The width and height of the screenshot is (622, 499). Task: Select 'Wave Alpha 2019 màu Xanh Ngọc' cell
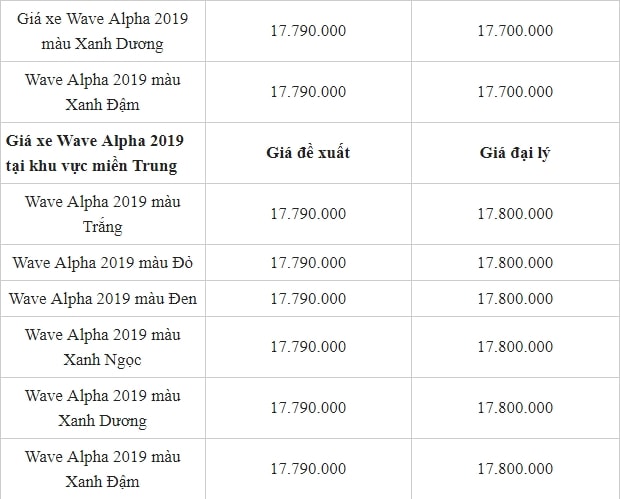tap(103, 347)
